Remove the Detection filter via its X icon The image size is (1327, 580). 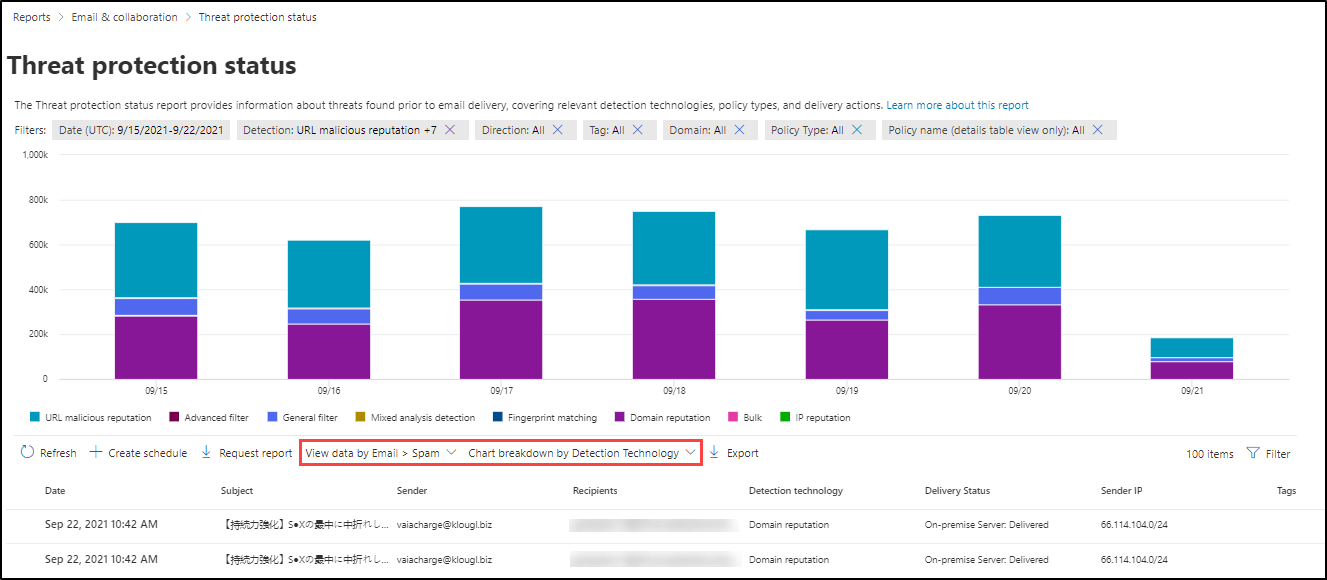click(x=452, y=129)
